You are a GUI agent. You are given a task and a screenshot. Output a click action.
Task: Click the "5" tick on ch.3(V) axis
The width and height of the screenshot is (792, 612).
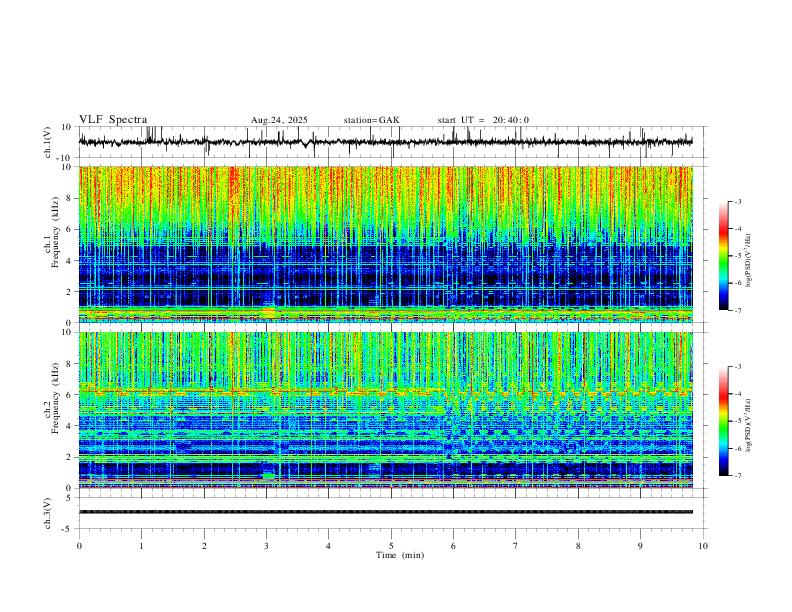[x=69, y=497]
